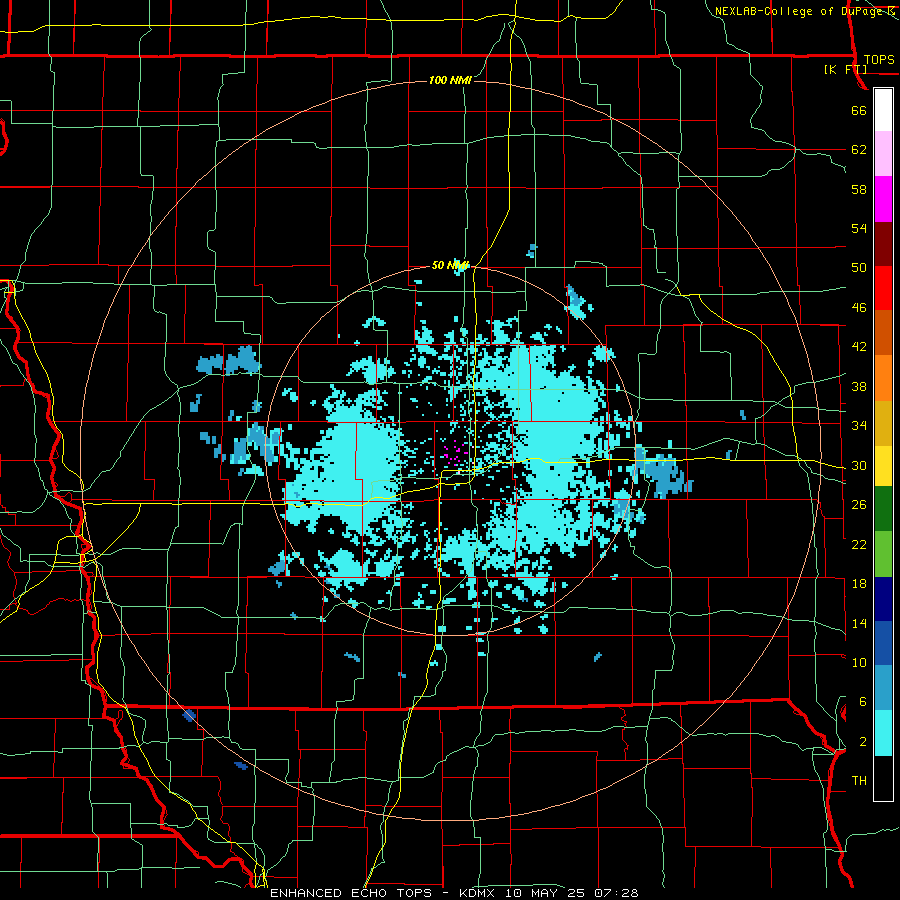Screen dimensions: 900x900
Task: Select the bright red legend swatch
Action: (x=883, y=288)
